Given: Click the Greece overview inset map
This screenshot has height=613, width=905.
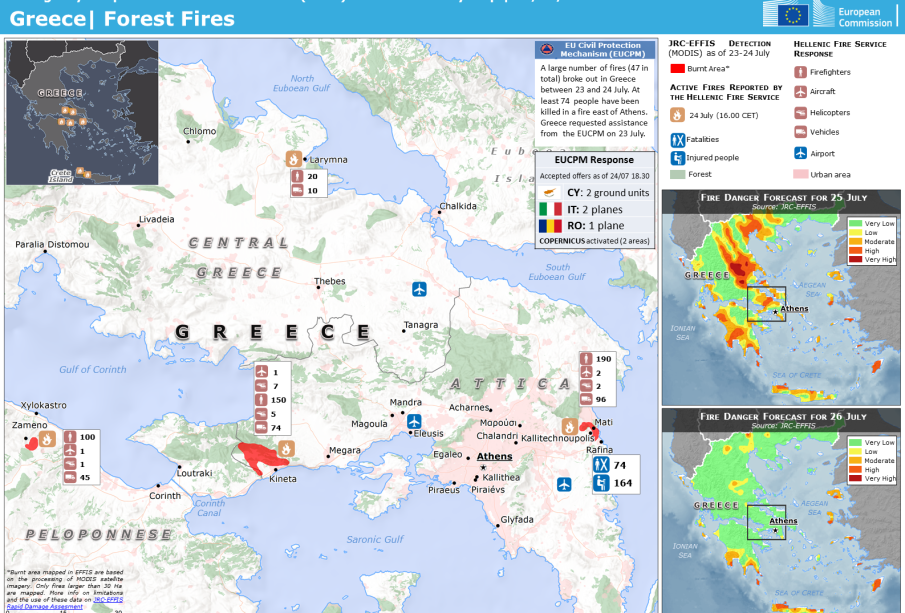Looking at the screenshot, I should pos(82,113).
